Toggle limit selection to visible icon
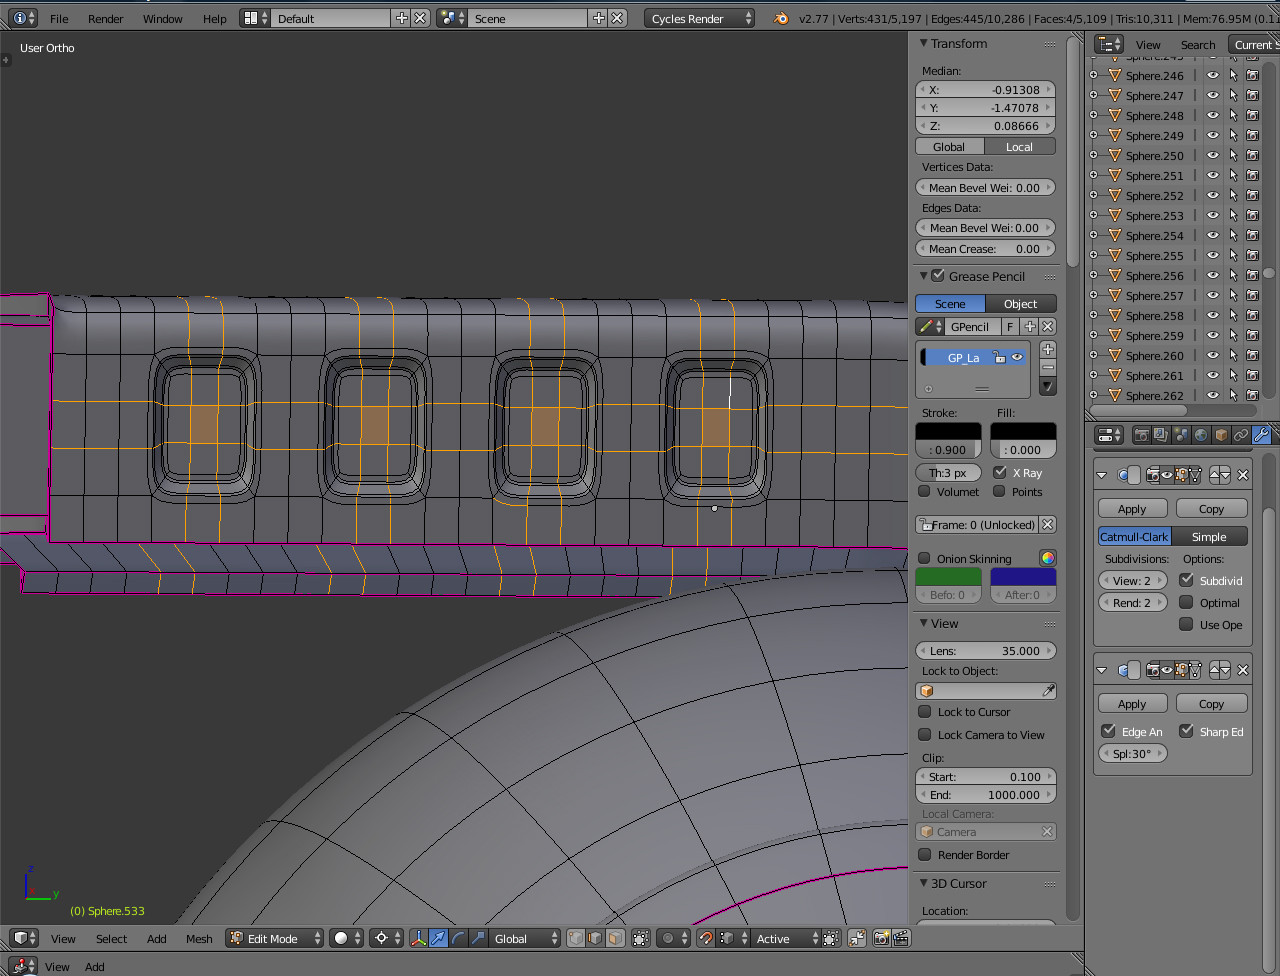The image size is (1280, 976). pyautogui.click(x=641, y=938)
